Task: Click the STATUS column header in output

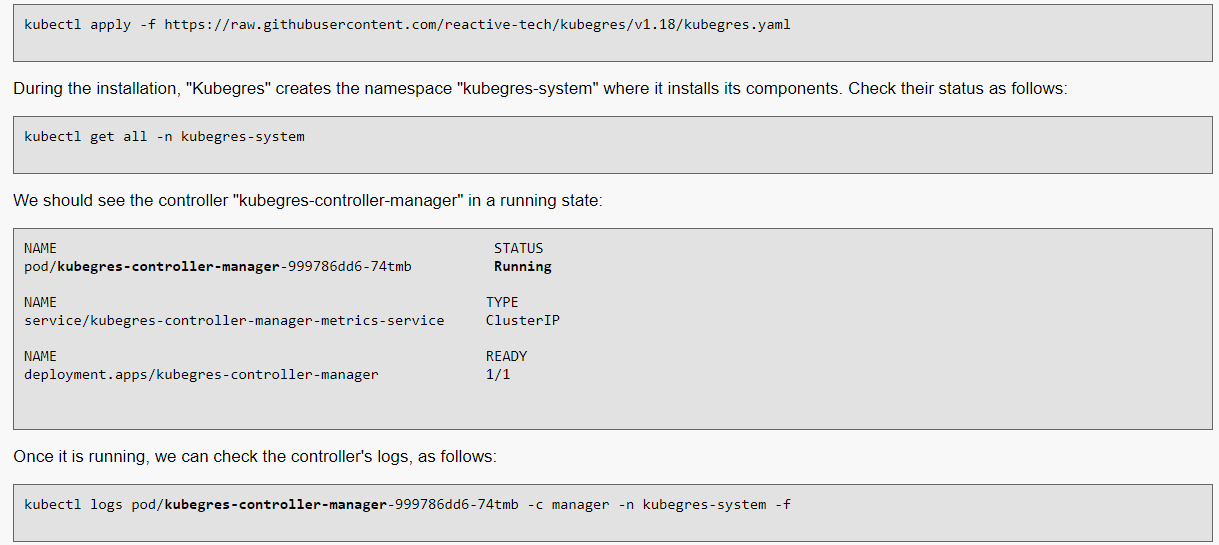Action: 518,248
